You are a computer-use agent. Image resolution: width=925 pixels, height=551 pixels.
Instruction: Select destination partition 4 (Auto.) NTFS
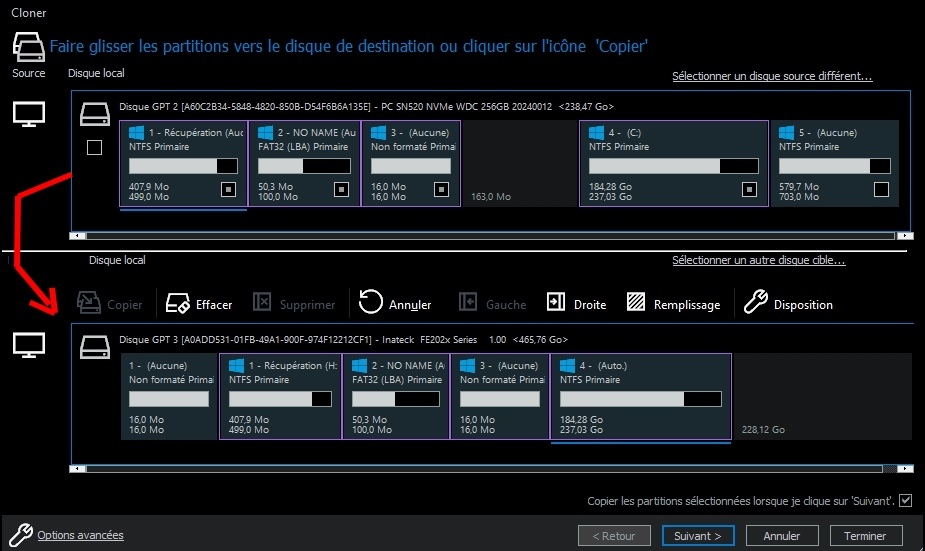[641, 396]
